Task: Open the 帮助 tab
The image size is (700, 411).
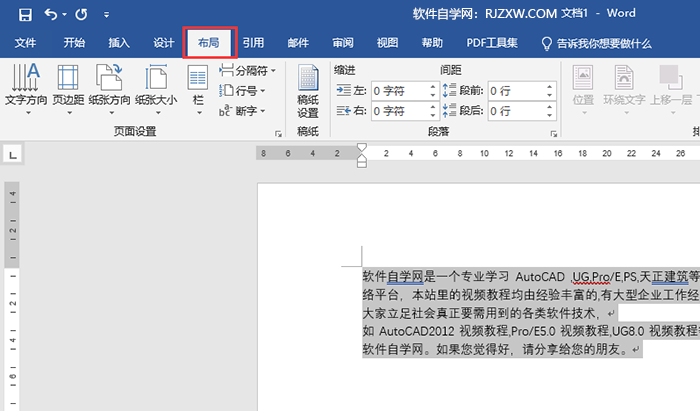Action: [432, 43]
